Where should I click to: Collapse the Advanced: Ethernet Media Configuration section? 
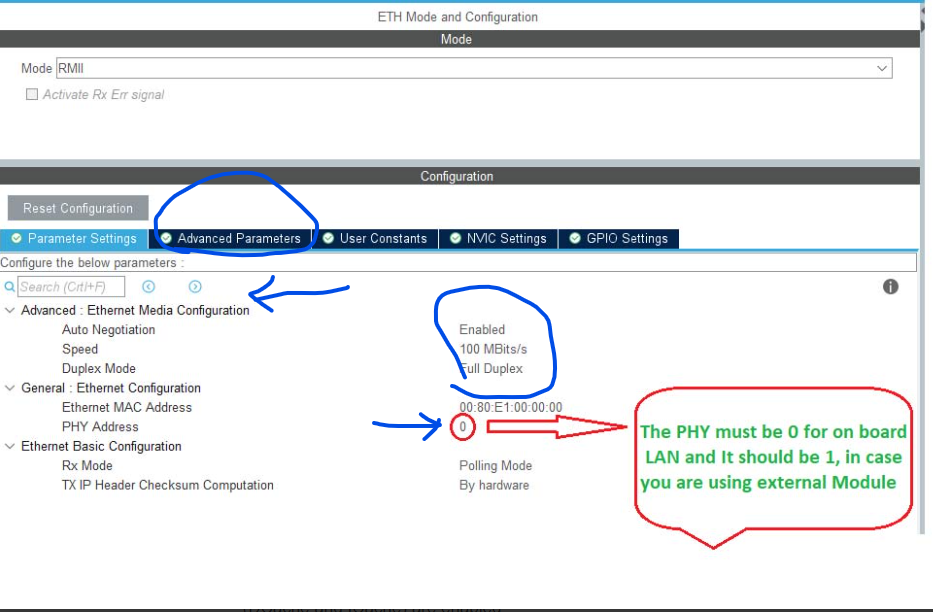(x=8, y=310)
